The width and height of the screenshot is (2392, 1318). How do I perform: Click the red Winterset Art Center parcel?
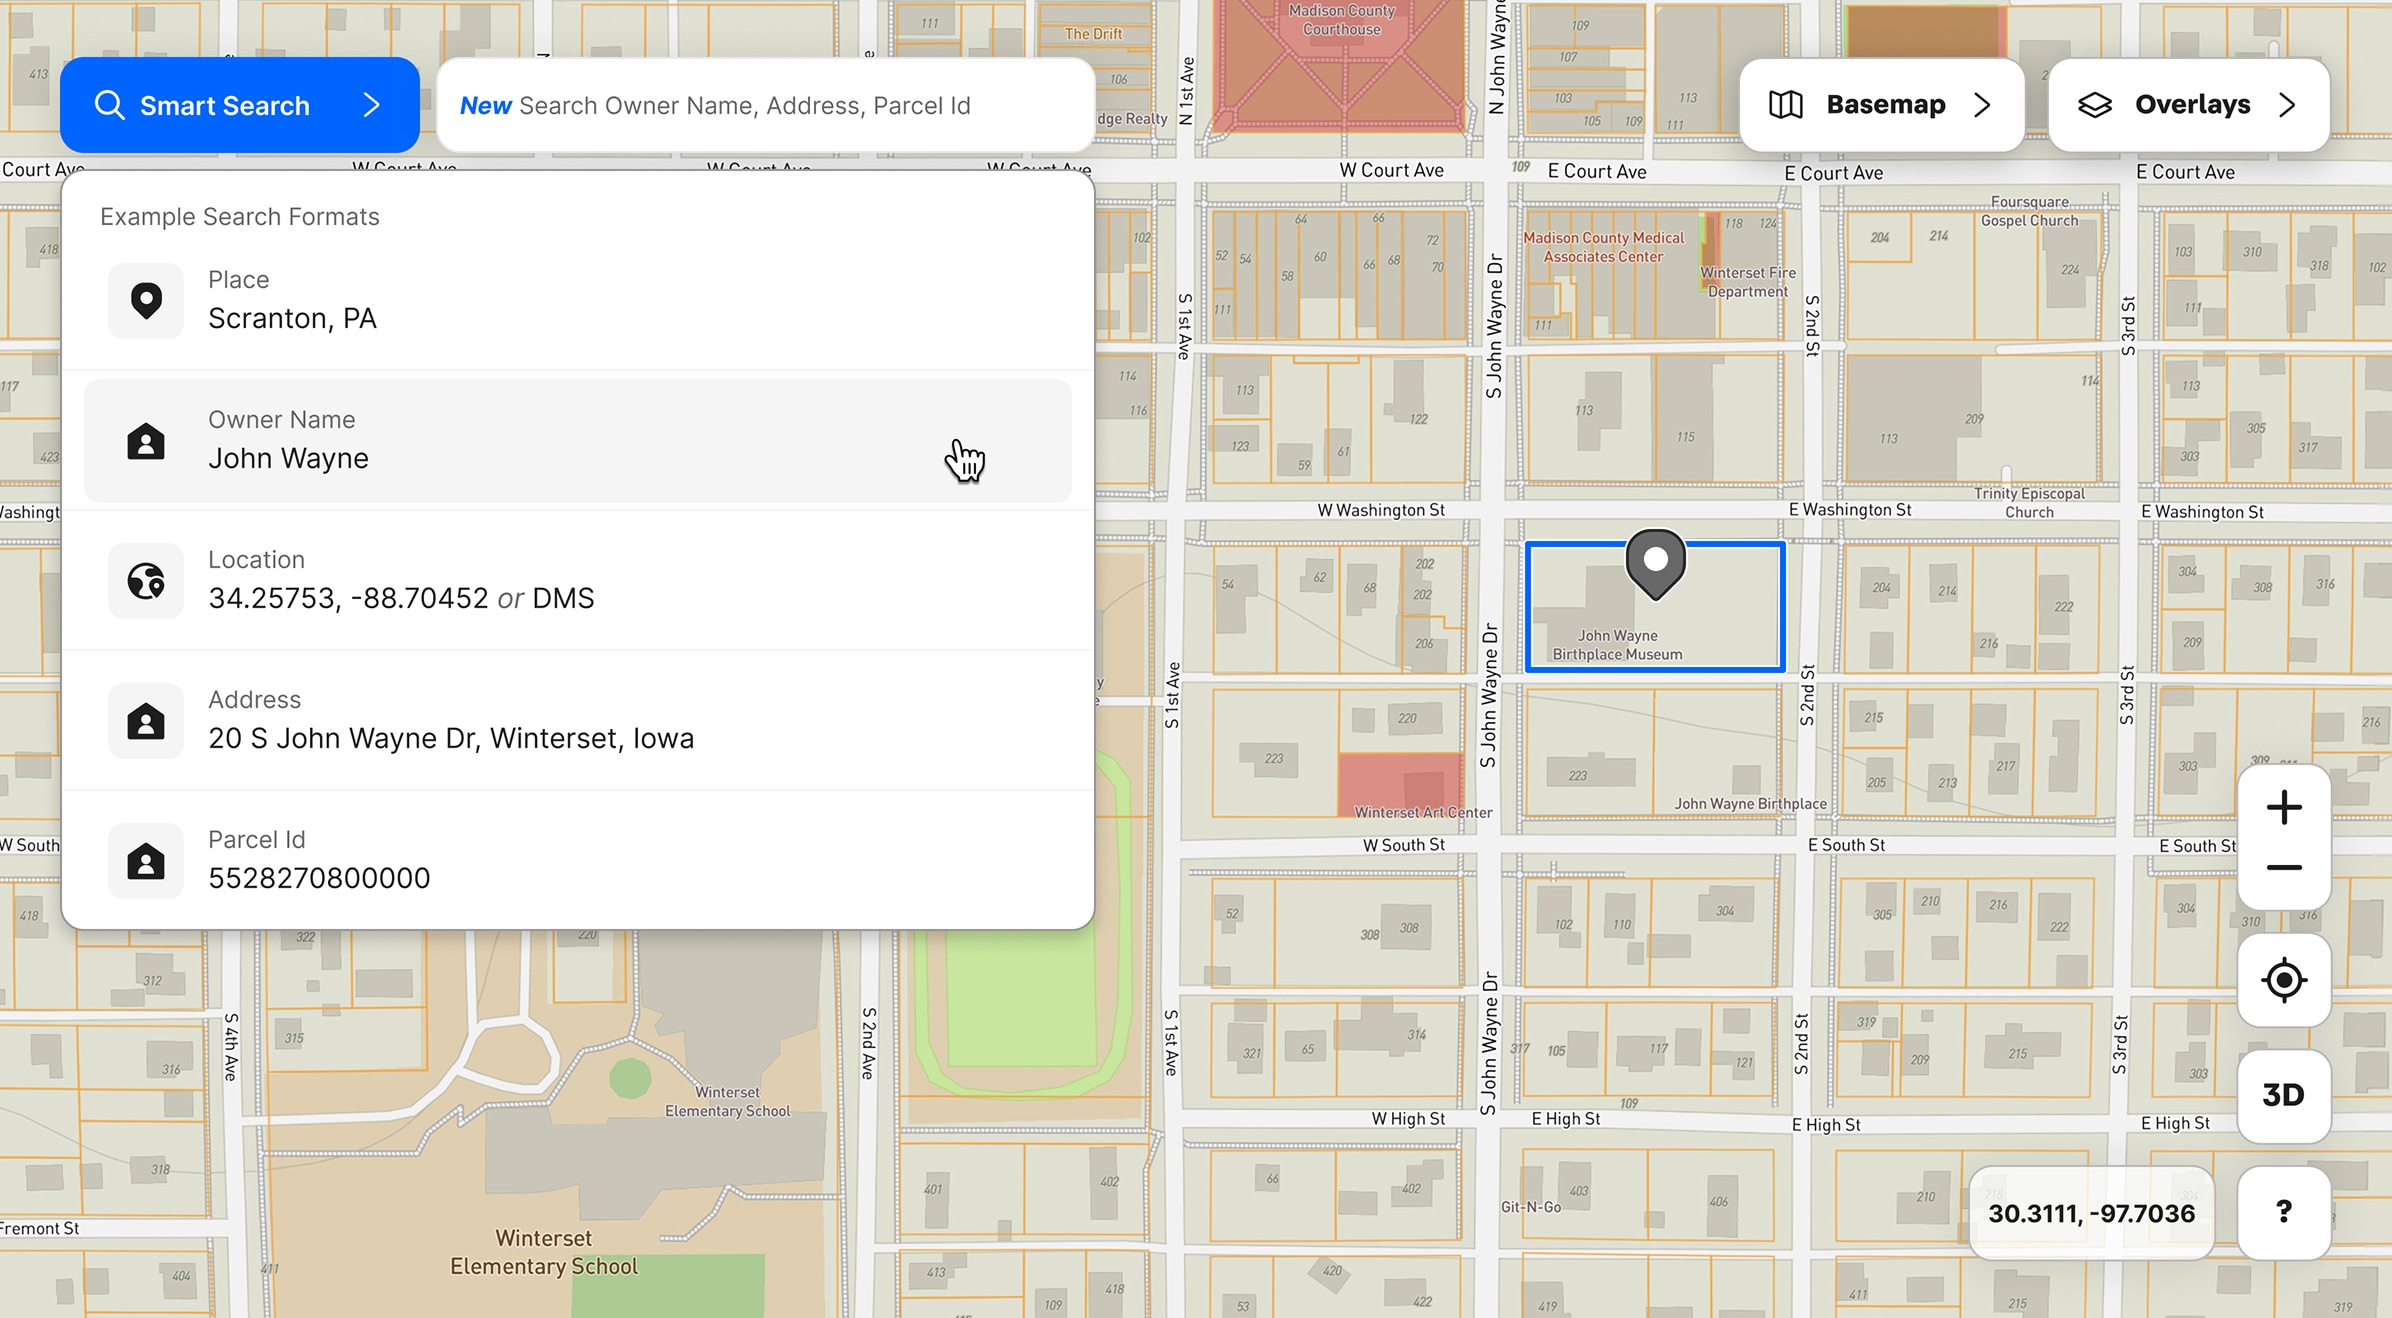click(x=1398, y=782)
